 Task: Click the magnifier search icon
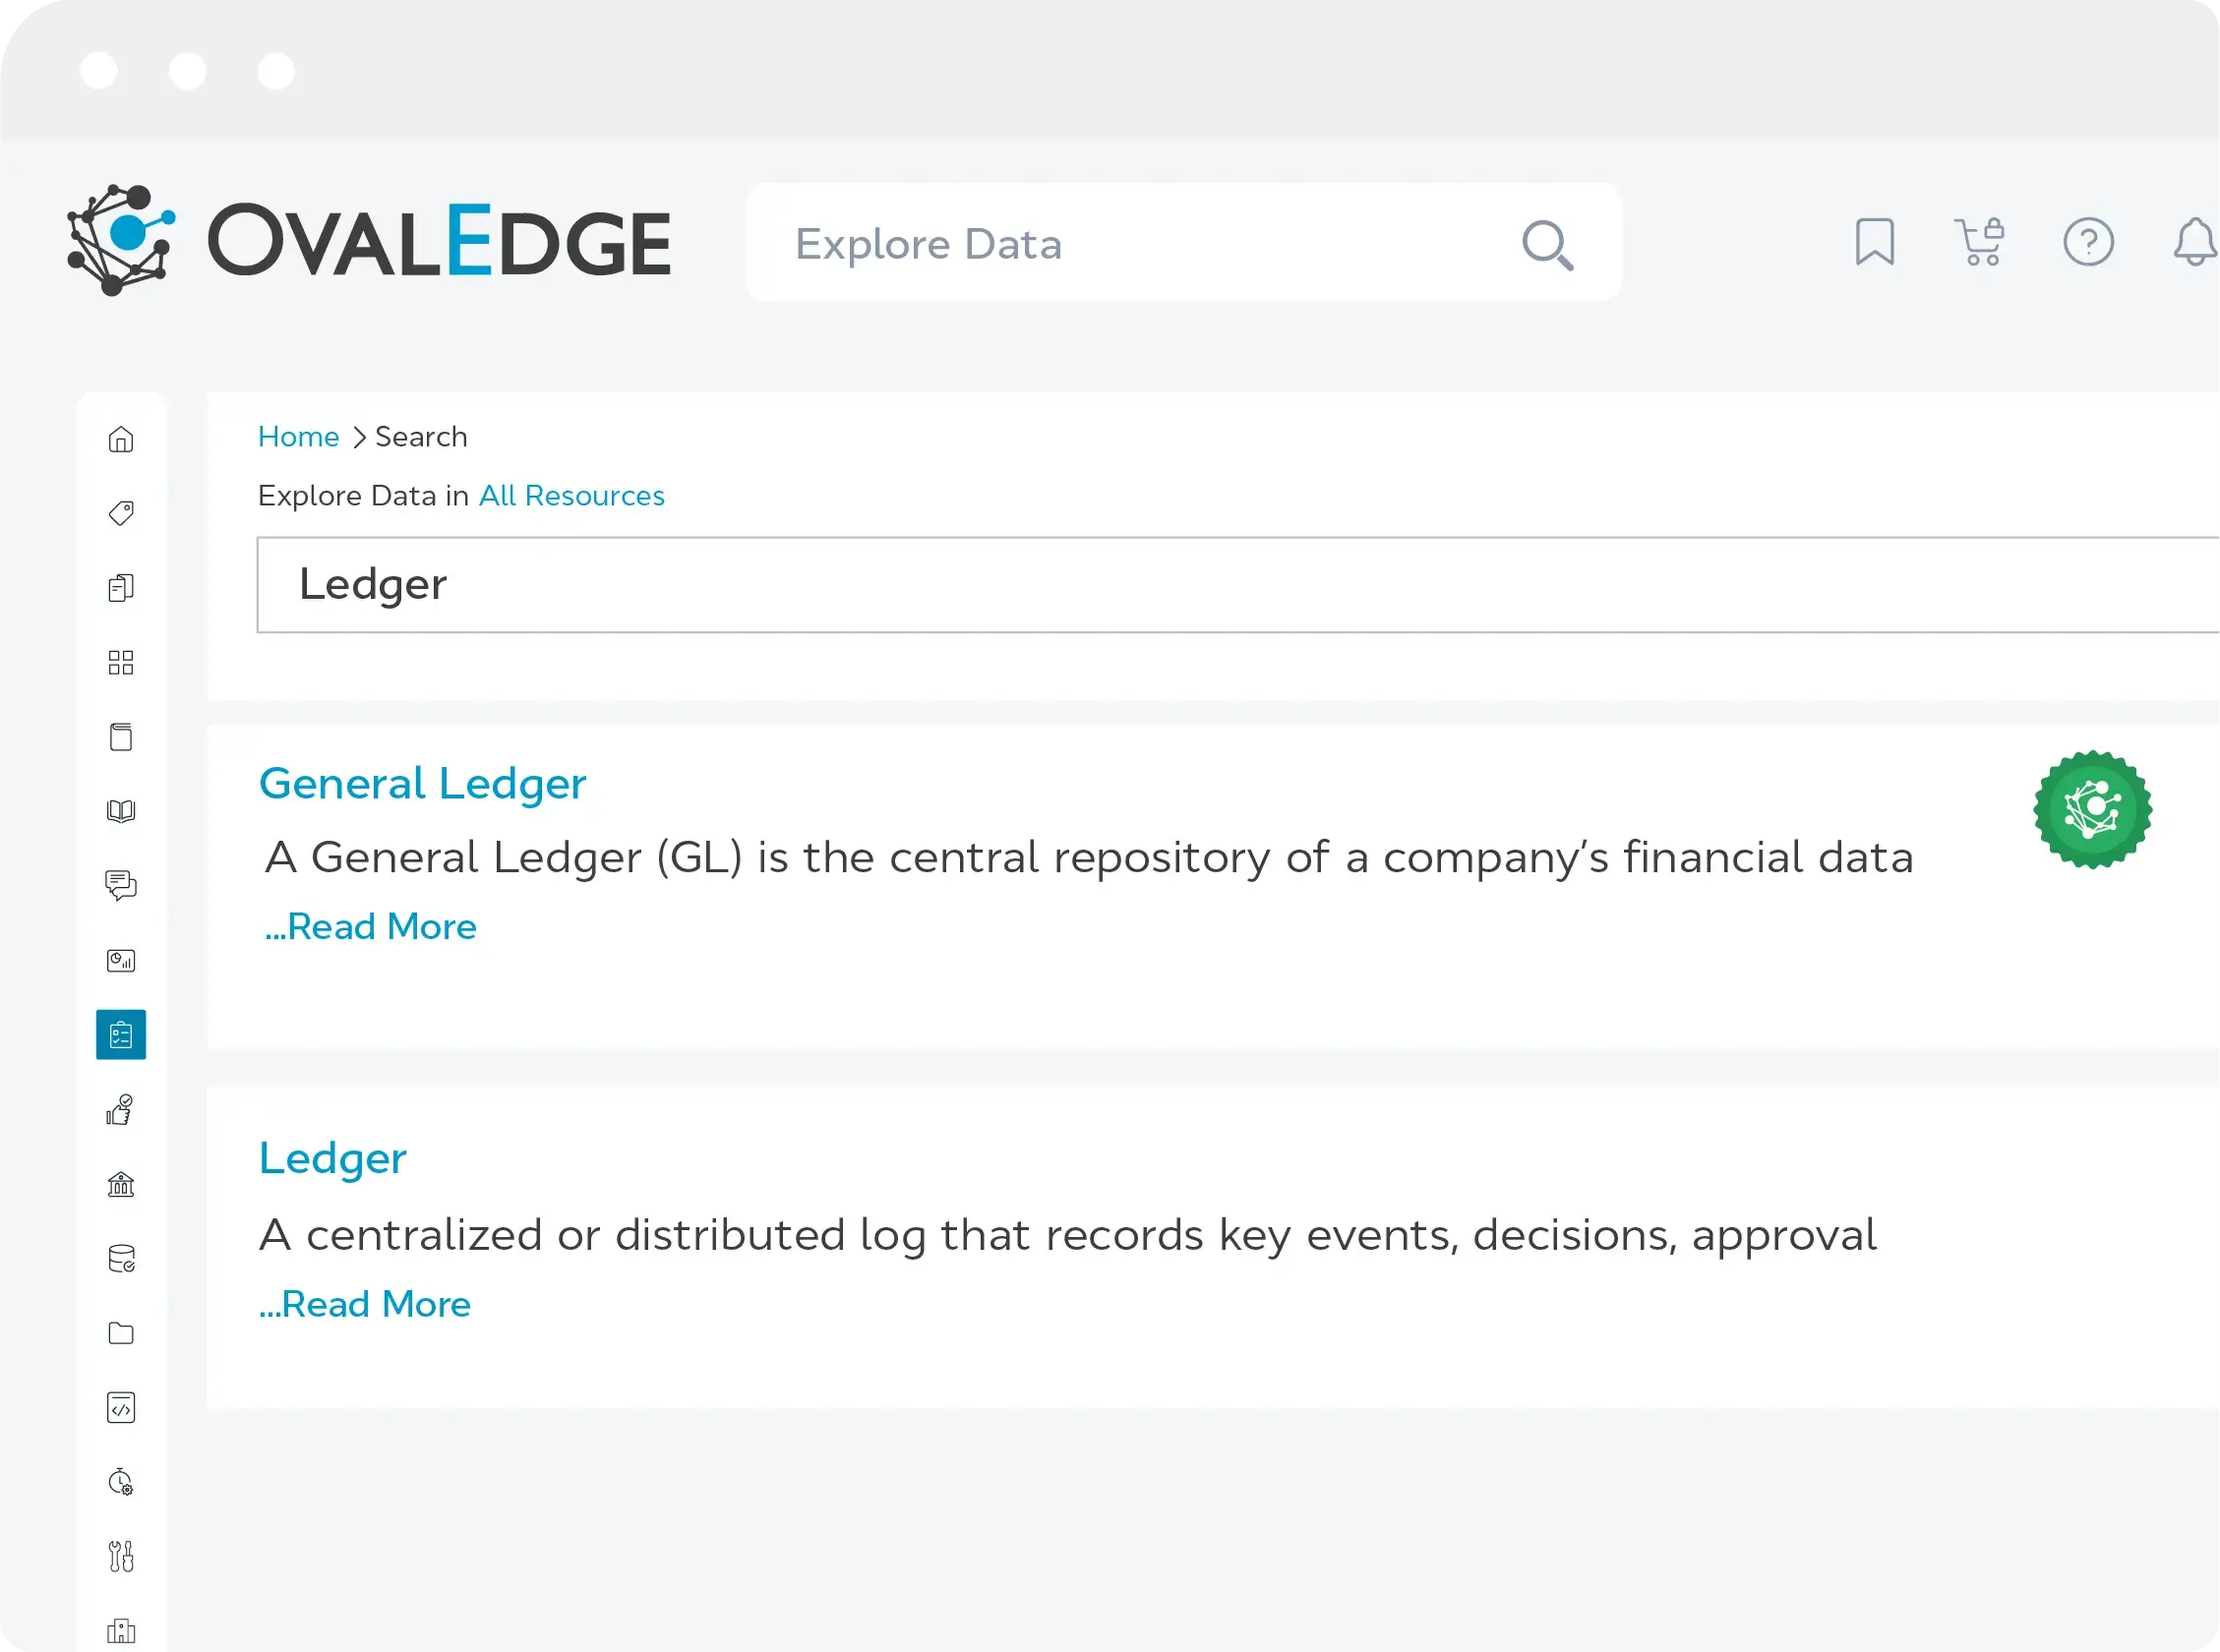[x=1547, y=245]
